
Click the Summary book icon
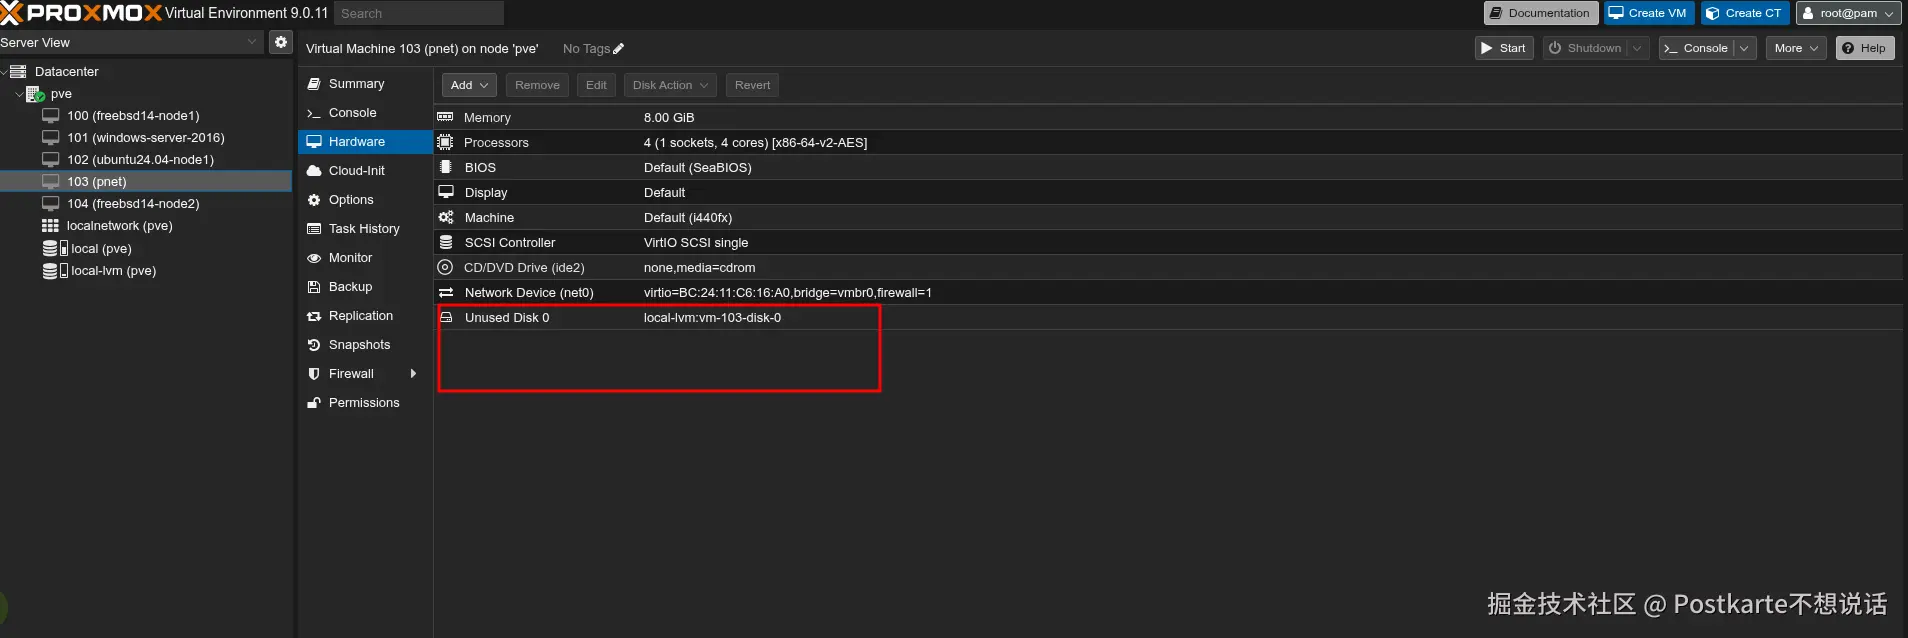pos(314,84)
